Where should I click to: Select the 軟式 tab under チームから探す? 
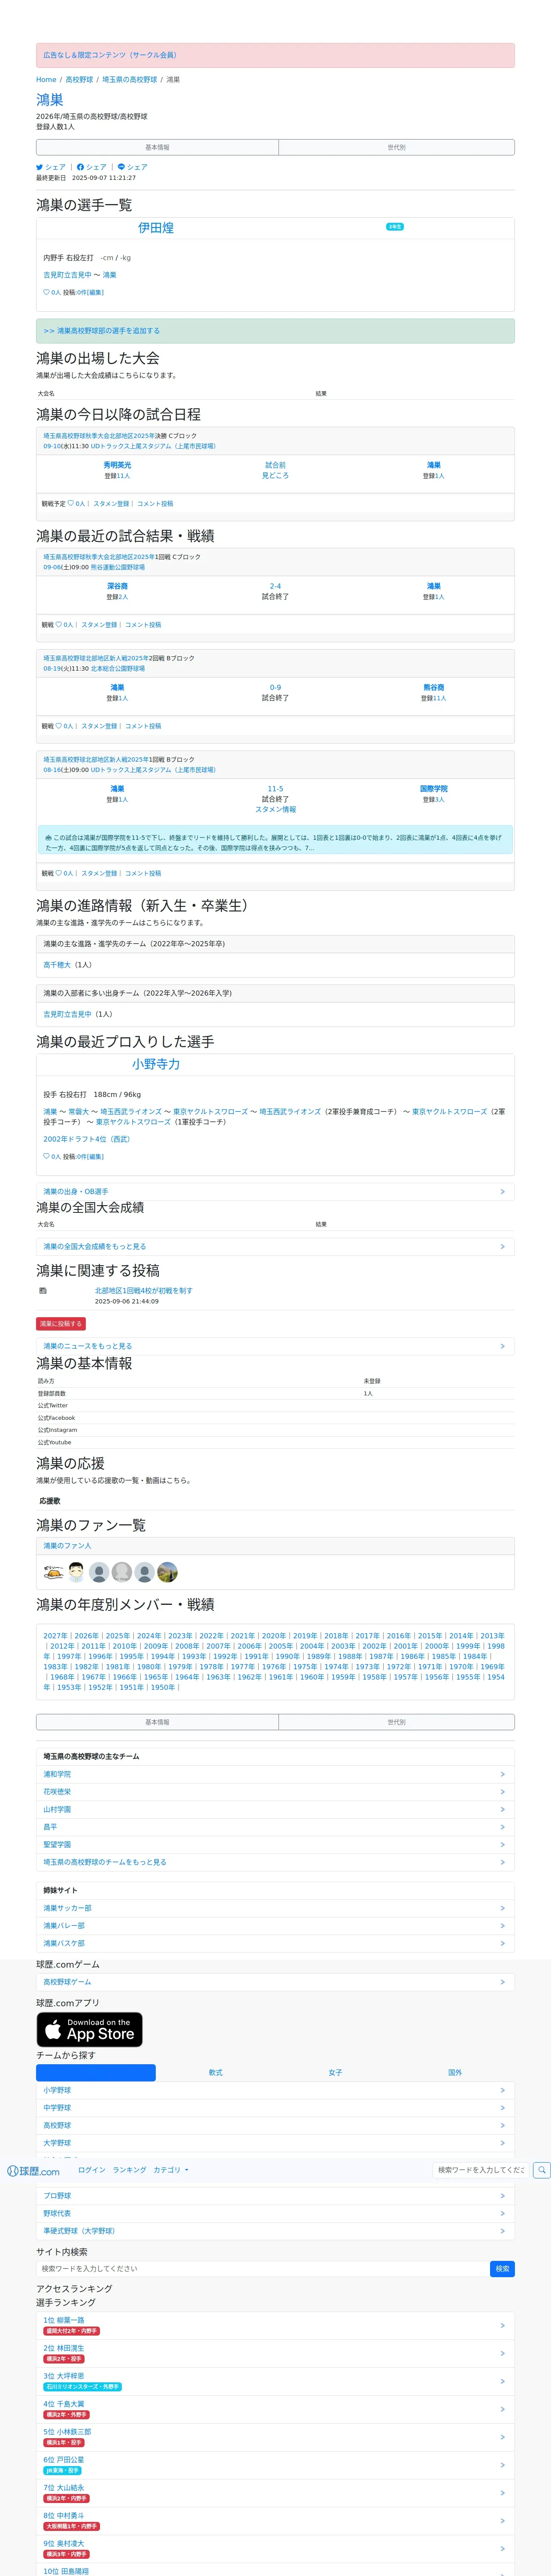(x=215, y=2073)
